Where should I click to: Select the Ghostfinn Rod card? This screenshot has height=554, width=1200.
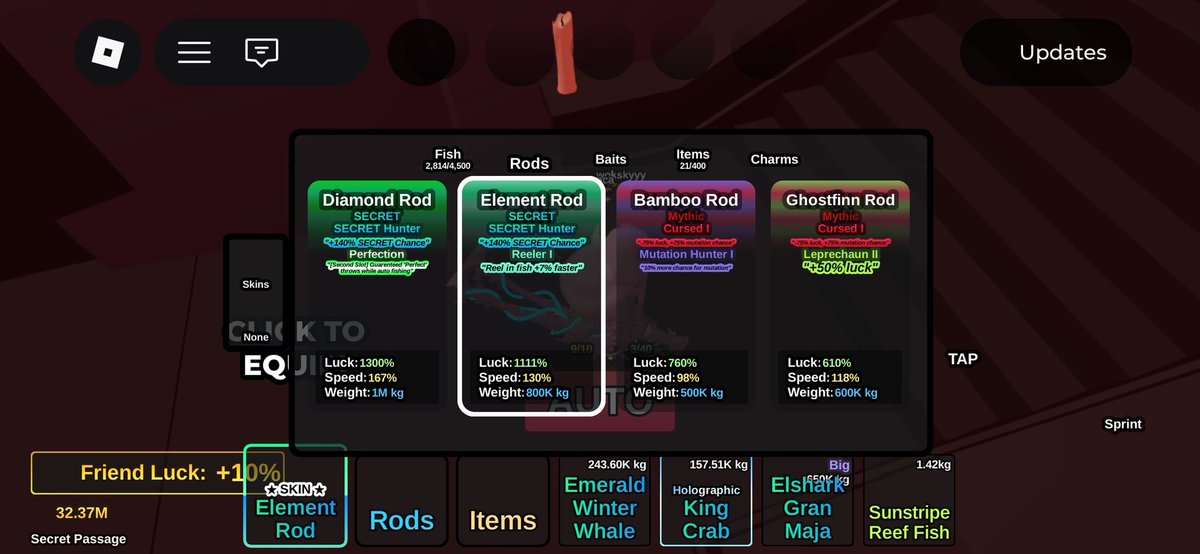pyautogui.click(x=840, y=294)
